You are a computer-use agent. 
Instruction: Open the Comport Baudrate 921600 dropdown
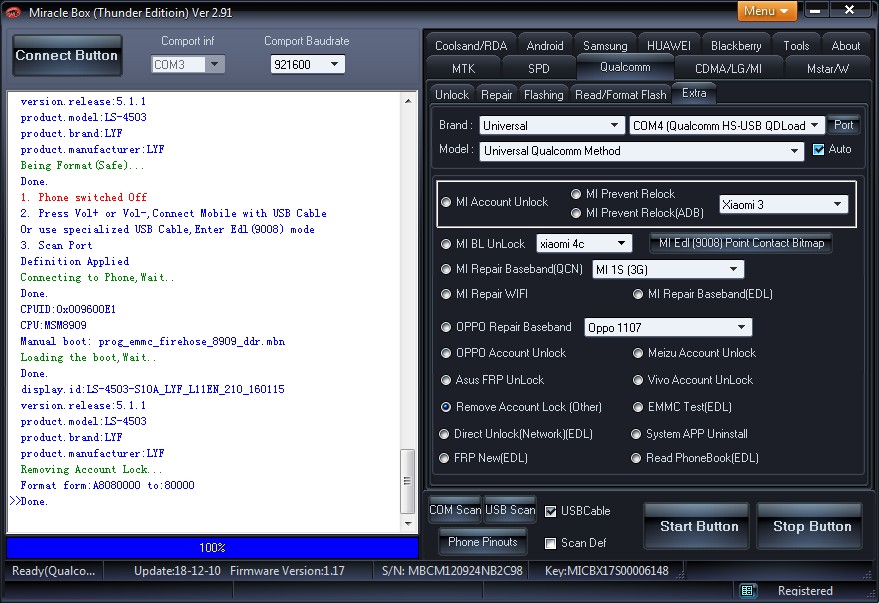(x=307, y=64)
